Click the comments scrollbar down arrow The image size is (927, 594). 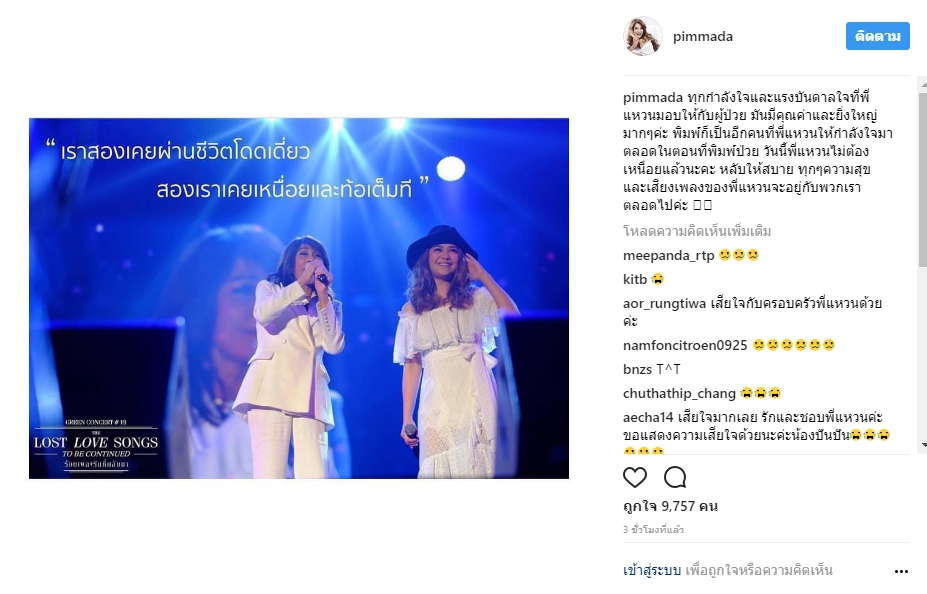(x=923, y=444)
